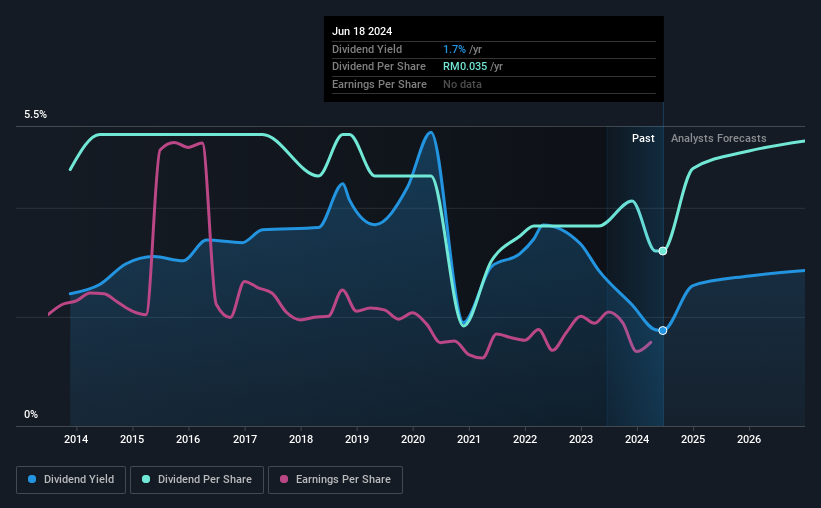The width and height of the screenshot is (821, 508).
Task: Click the 2014 x-axis label
Action: point(76,439)
